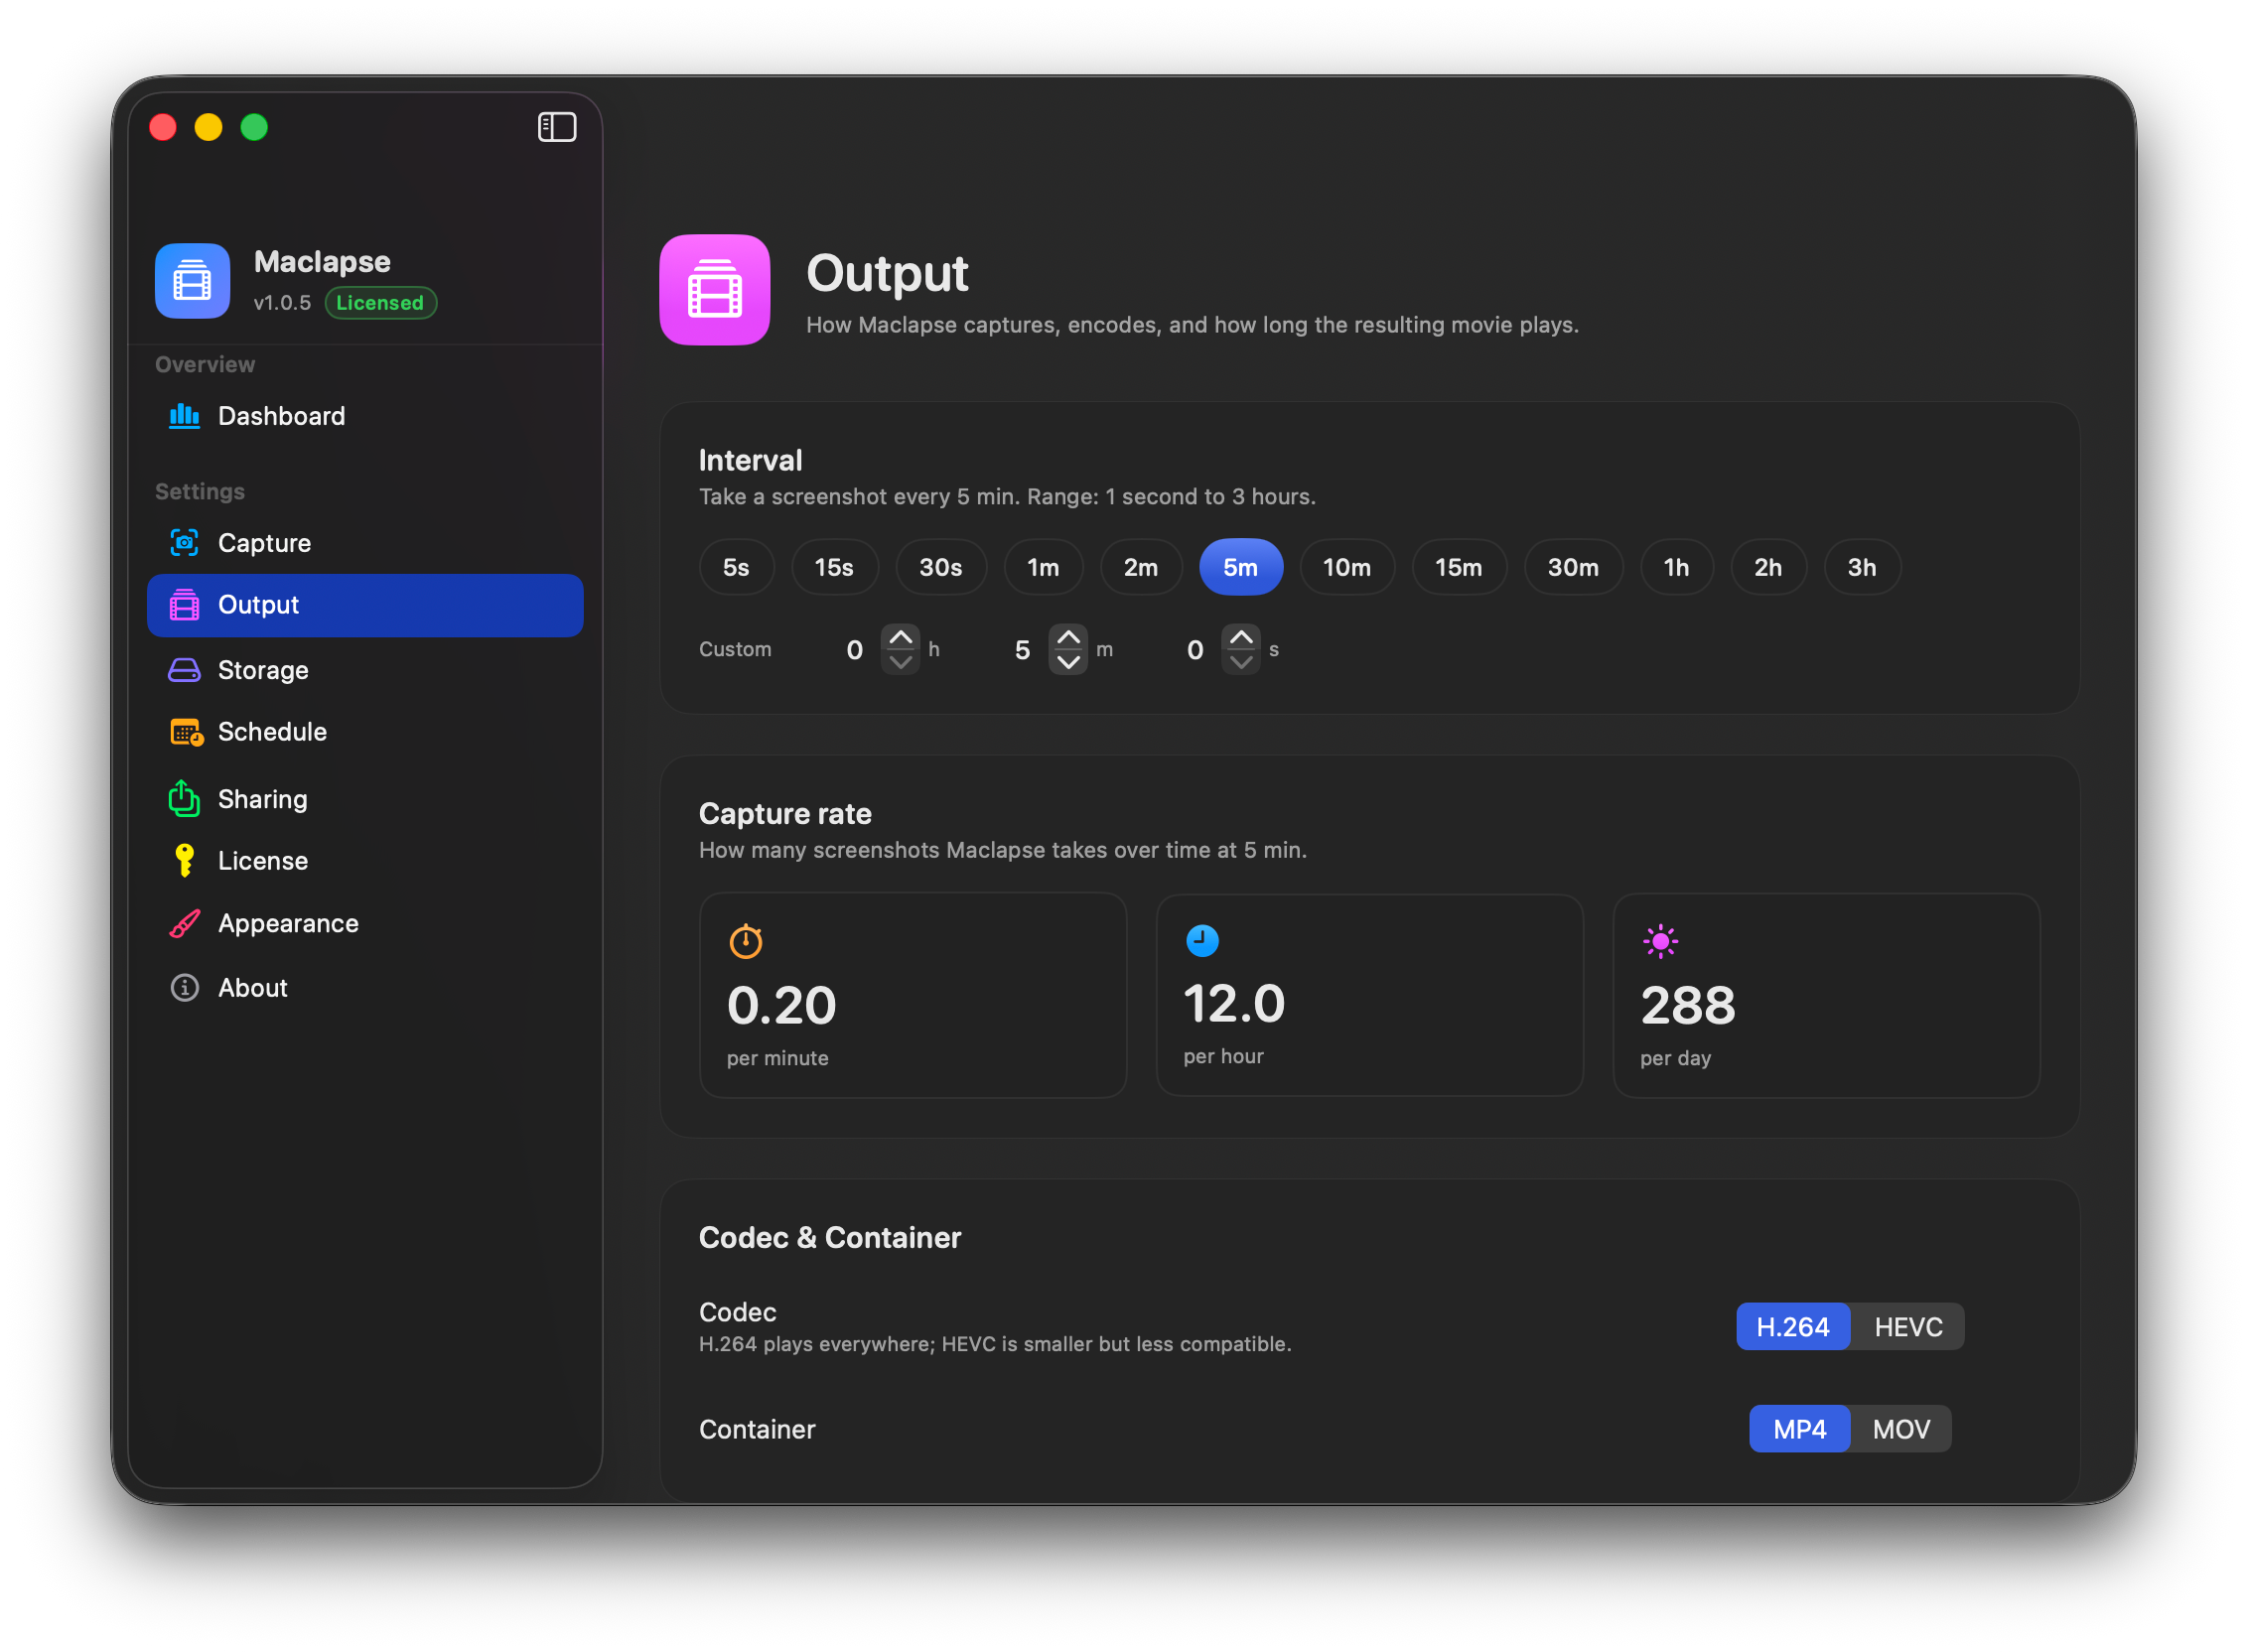2248x1652 pixels.
Task: Click the custom seconds value field
Action: (x=1195, y=650)
